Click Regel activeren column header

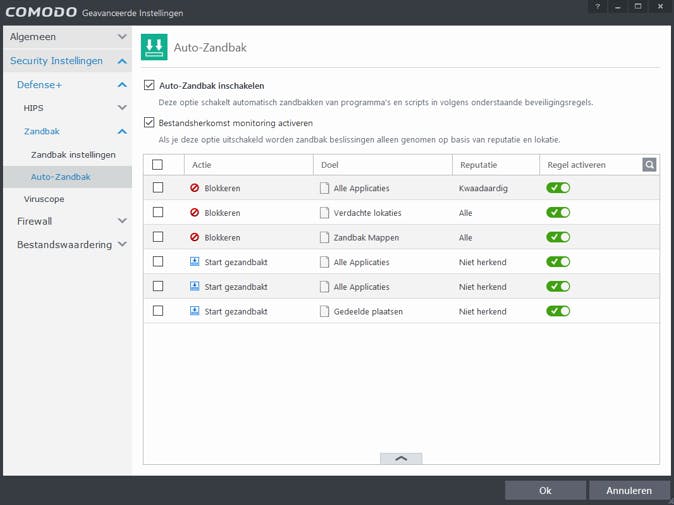coord(576,165)
